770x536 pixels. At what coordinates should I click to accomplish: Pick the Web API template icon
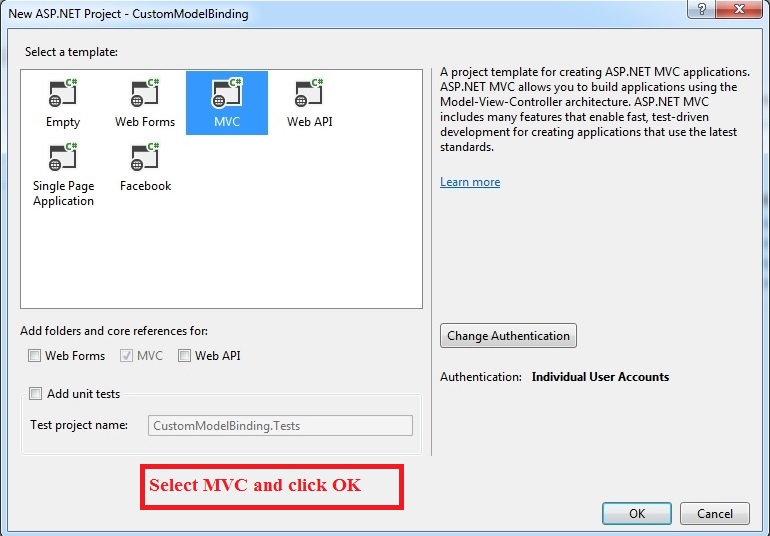[x=309, y=93]
